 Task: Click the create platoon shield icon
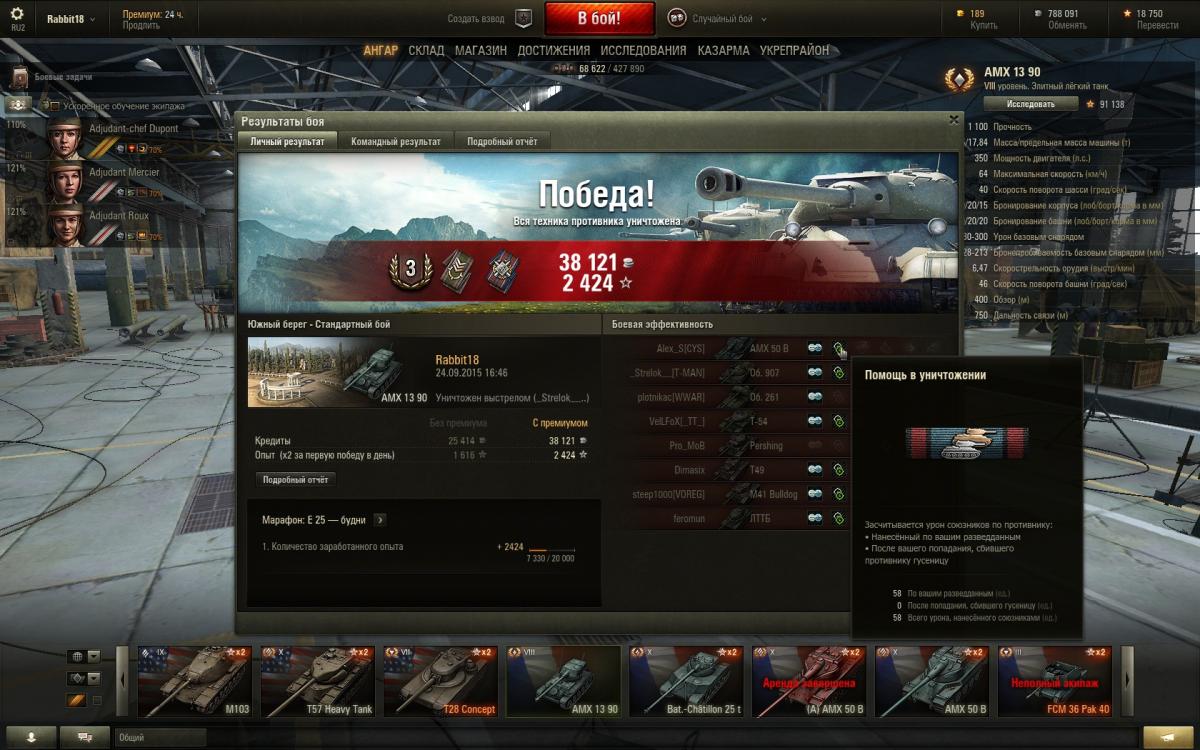click(523, 18)
